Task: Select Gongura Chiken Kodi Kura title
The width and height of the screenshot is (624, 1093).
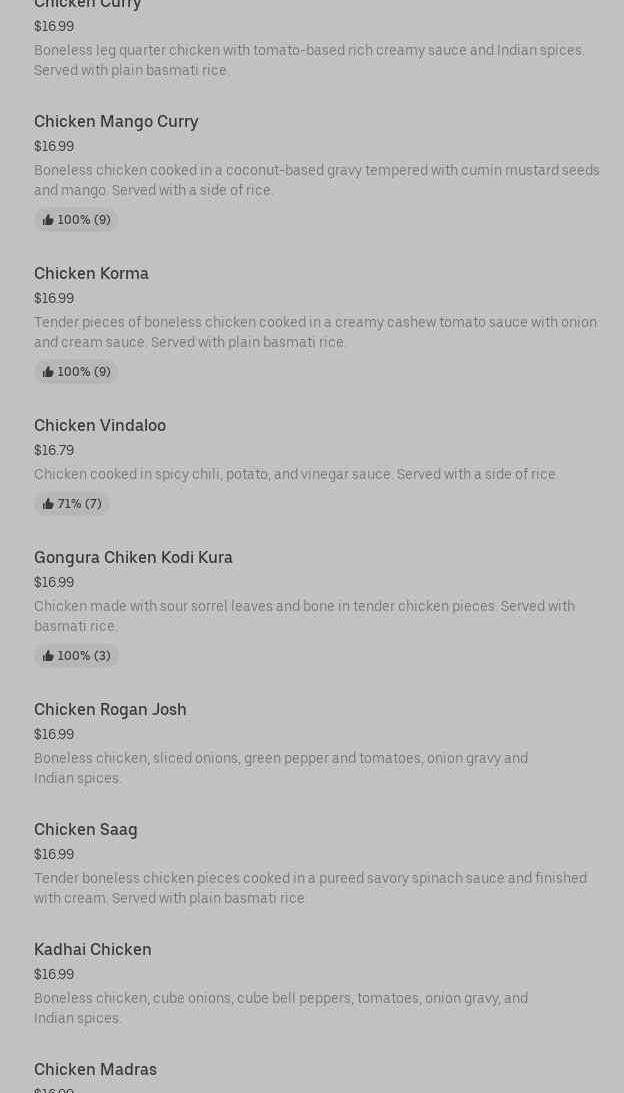Action: coord(133,558)
